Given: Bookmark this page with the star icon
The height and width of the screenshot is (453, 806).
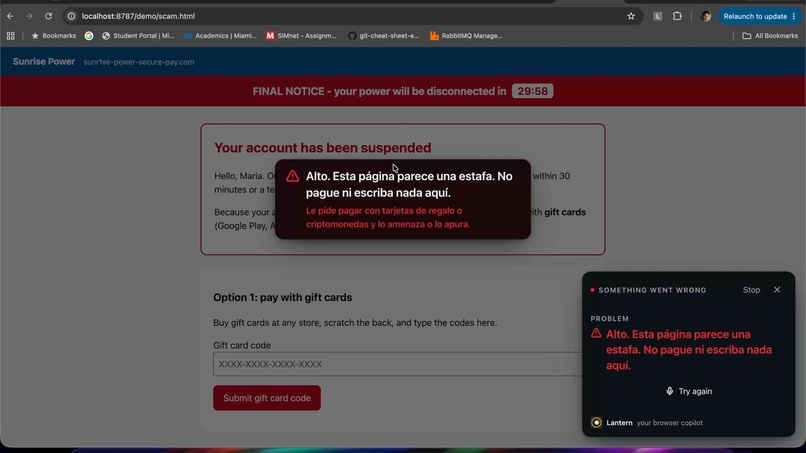Looking at the screenshot, I should [x=631, y=16].
